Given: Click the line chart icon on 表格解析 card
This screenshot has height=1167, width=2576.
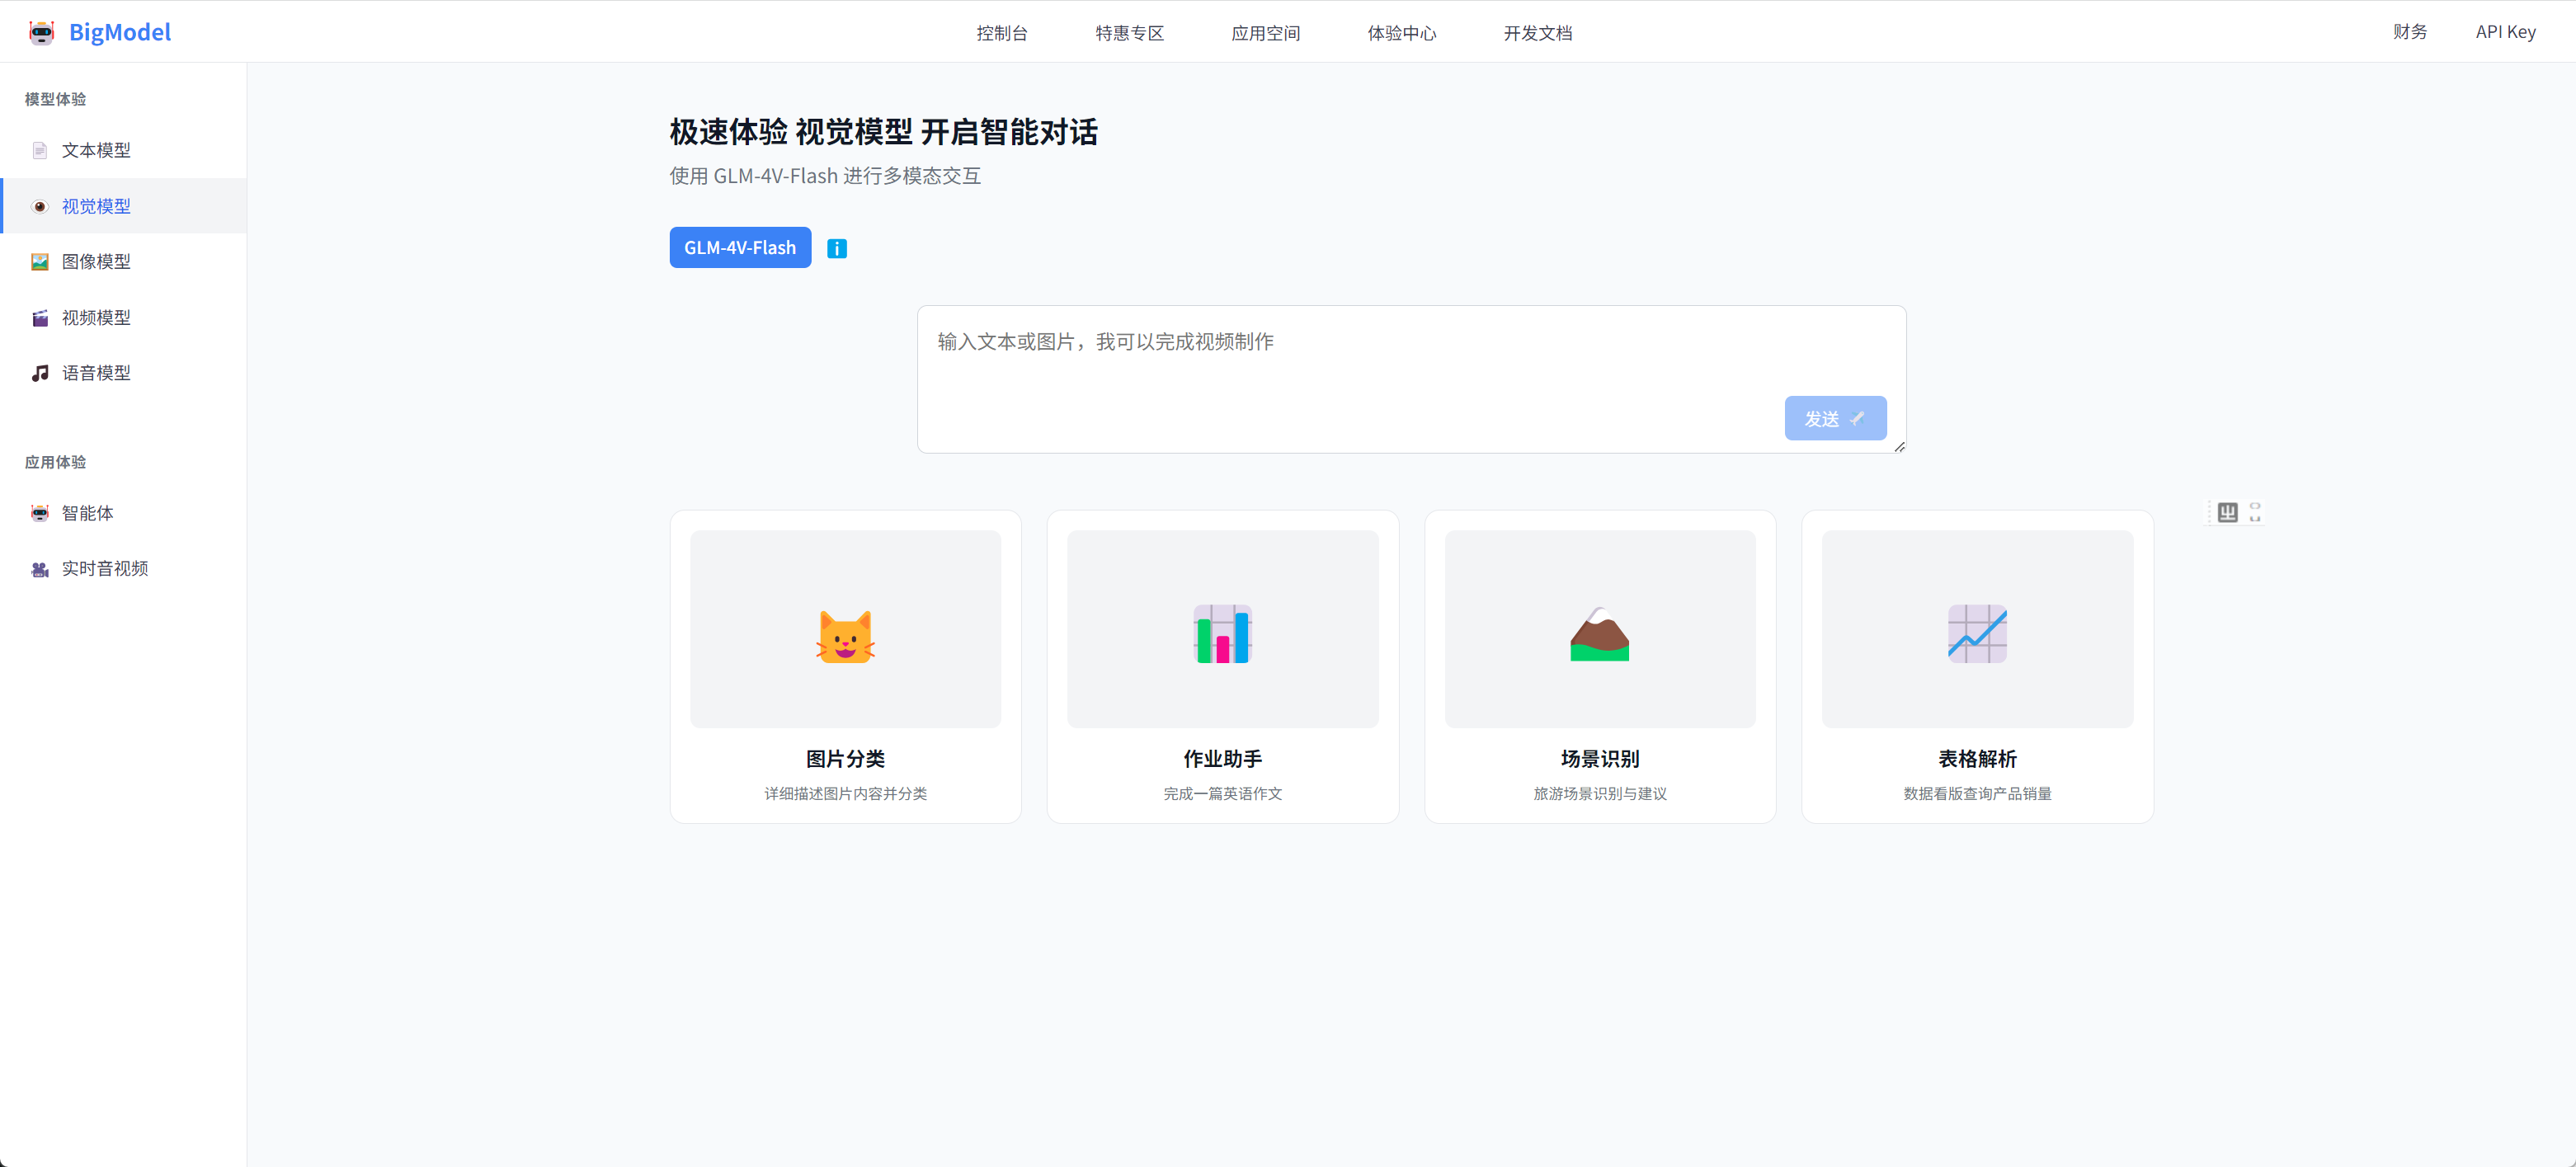Looking at the screenshot, I should click(1977, 634).
